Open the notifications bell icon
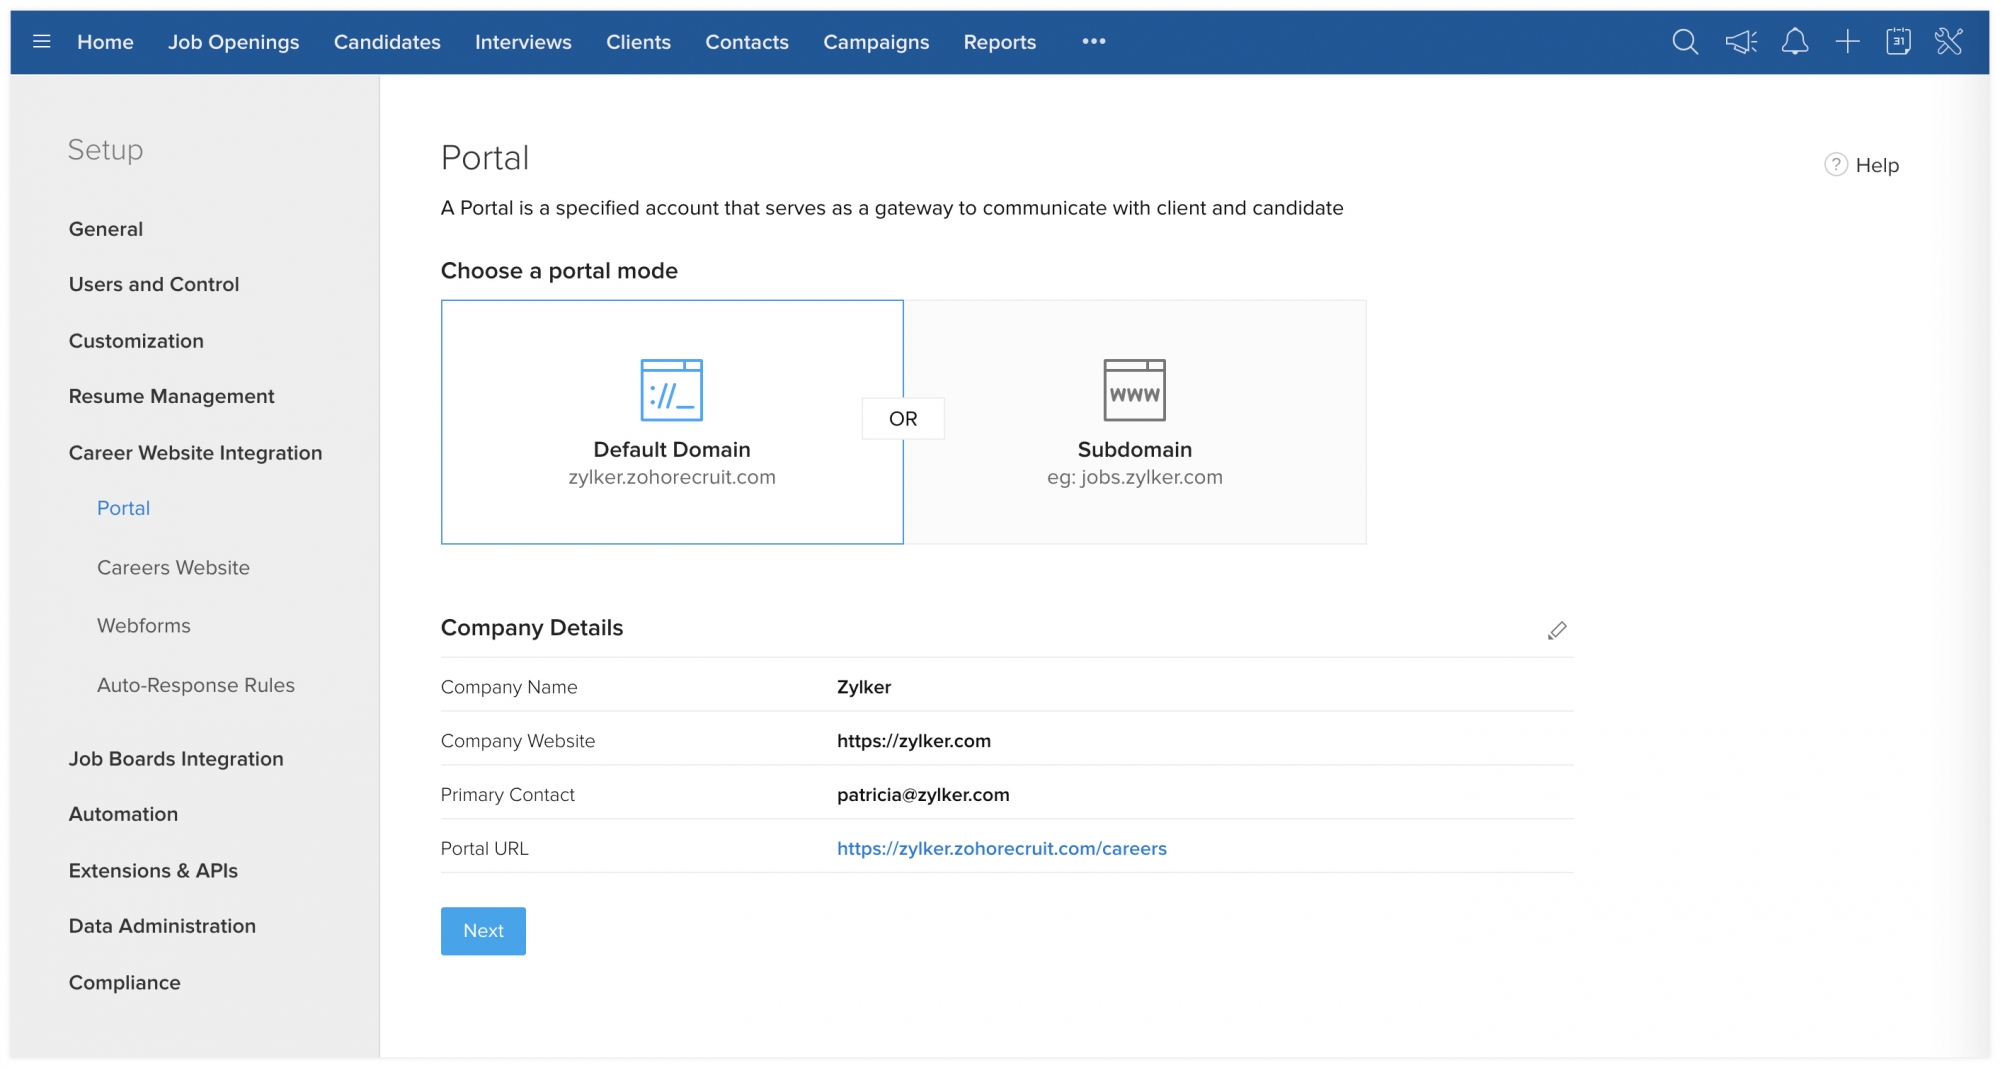Image resolution: width=2000 pixels, height=1068 pixels. pos(1795,42)
